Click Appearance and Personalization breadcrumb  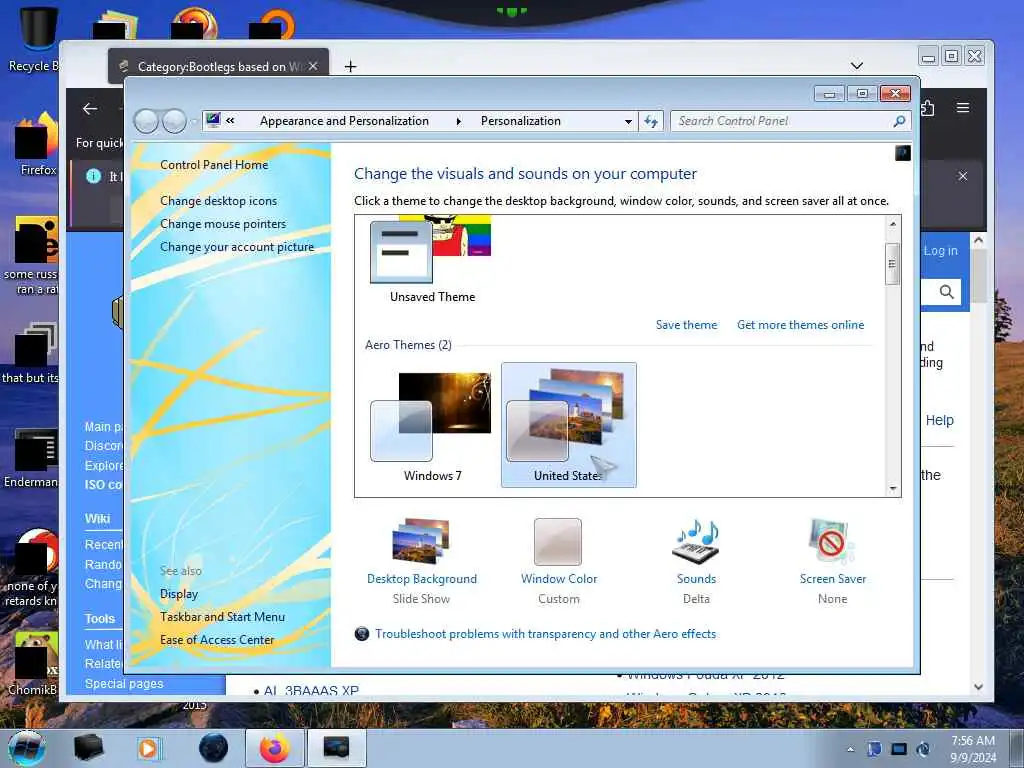pyautogui.click(x=344, y=121)
